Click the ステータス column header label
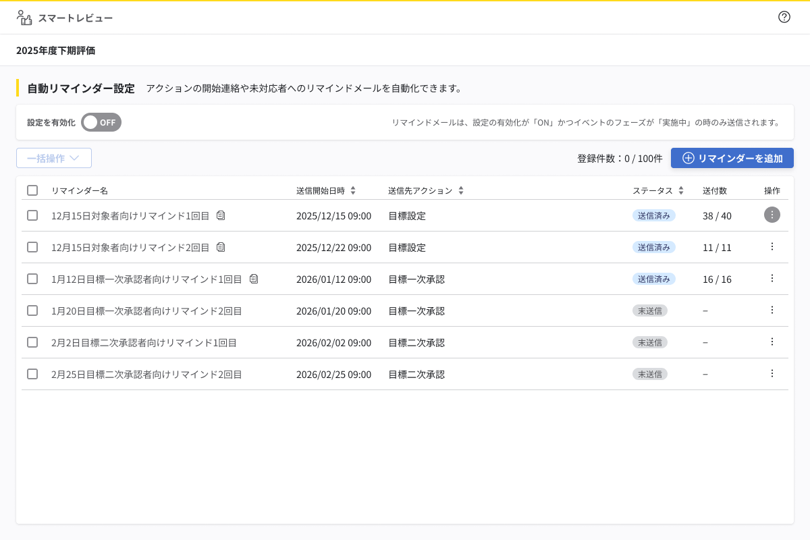This screenshot has height=540, width=810. click(x=652, y=191)
